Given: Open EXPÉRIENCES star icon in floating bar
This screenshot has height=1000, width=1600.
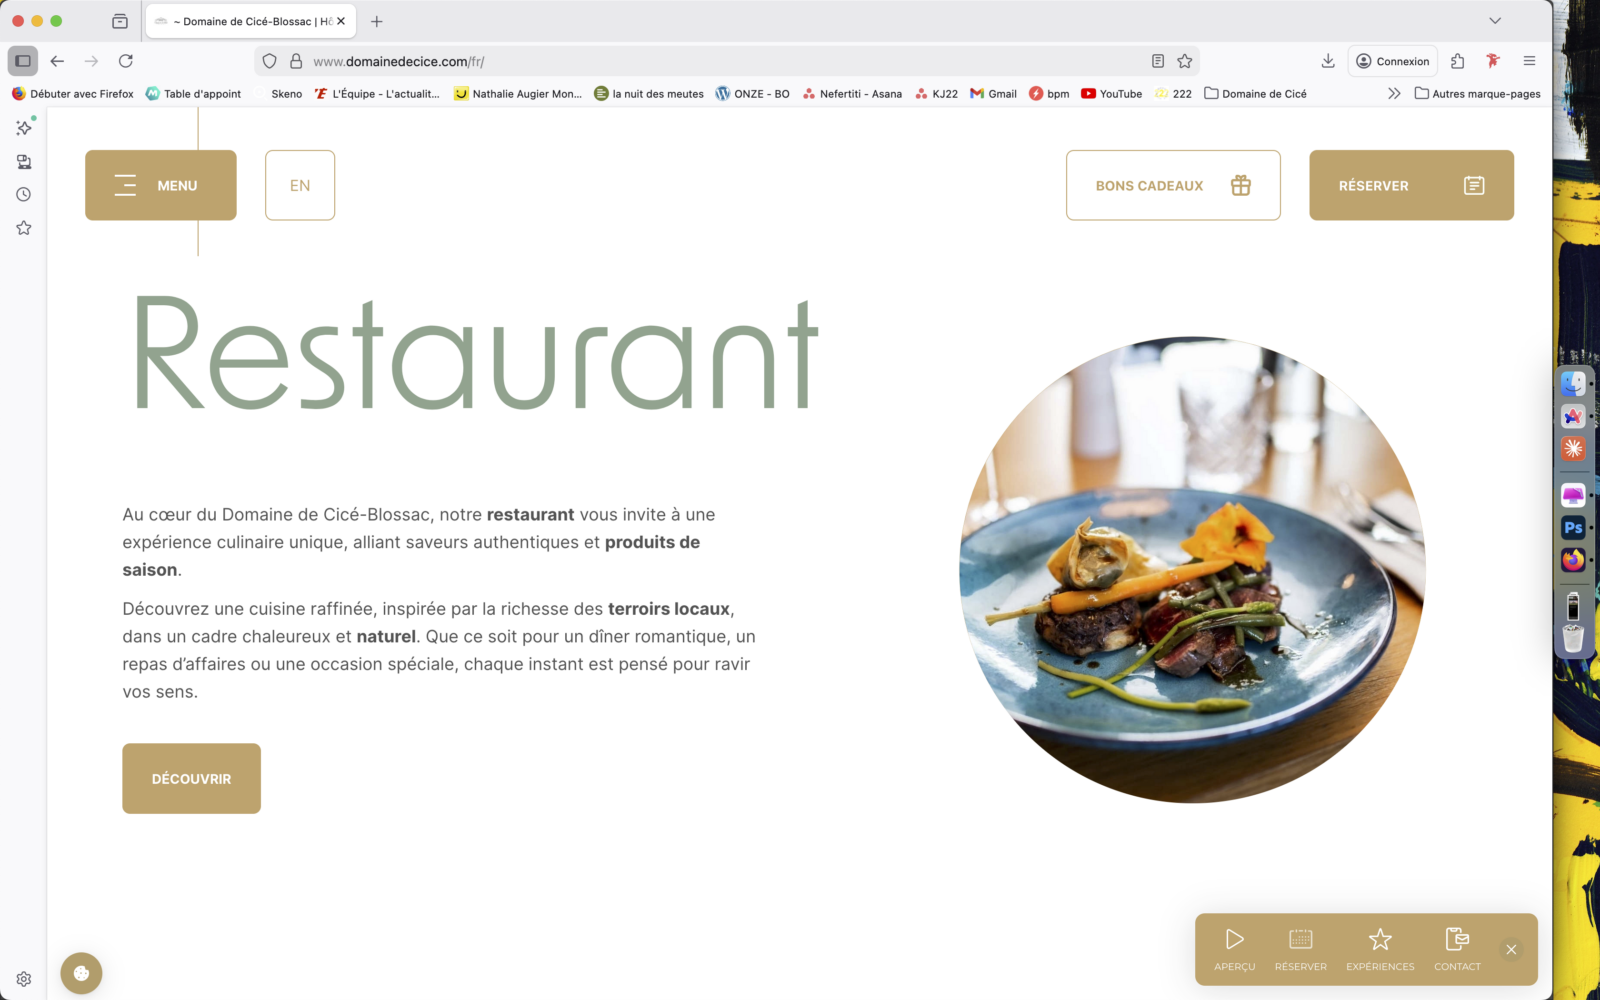Looking at the screenshot, I should (x=1380, y=949).
